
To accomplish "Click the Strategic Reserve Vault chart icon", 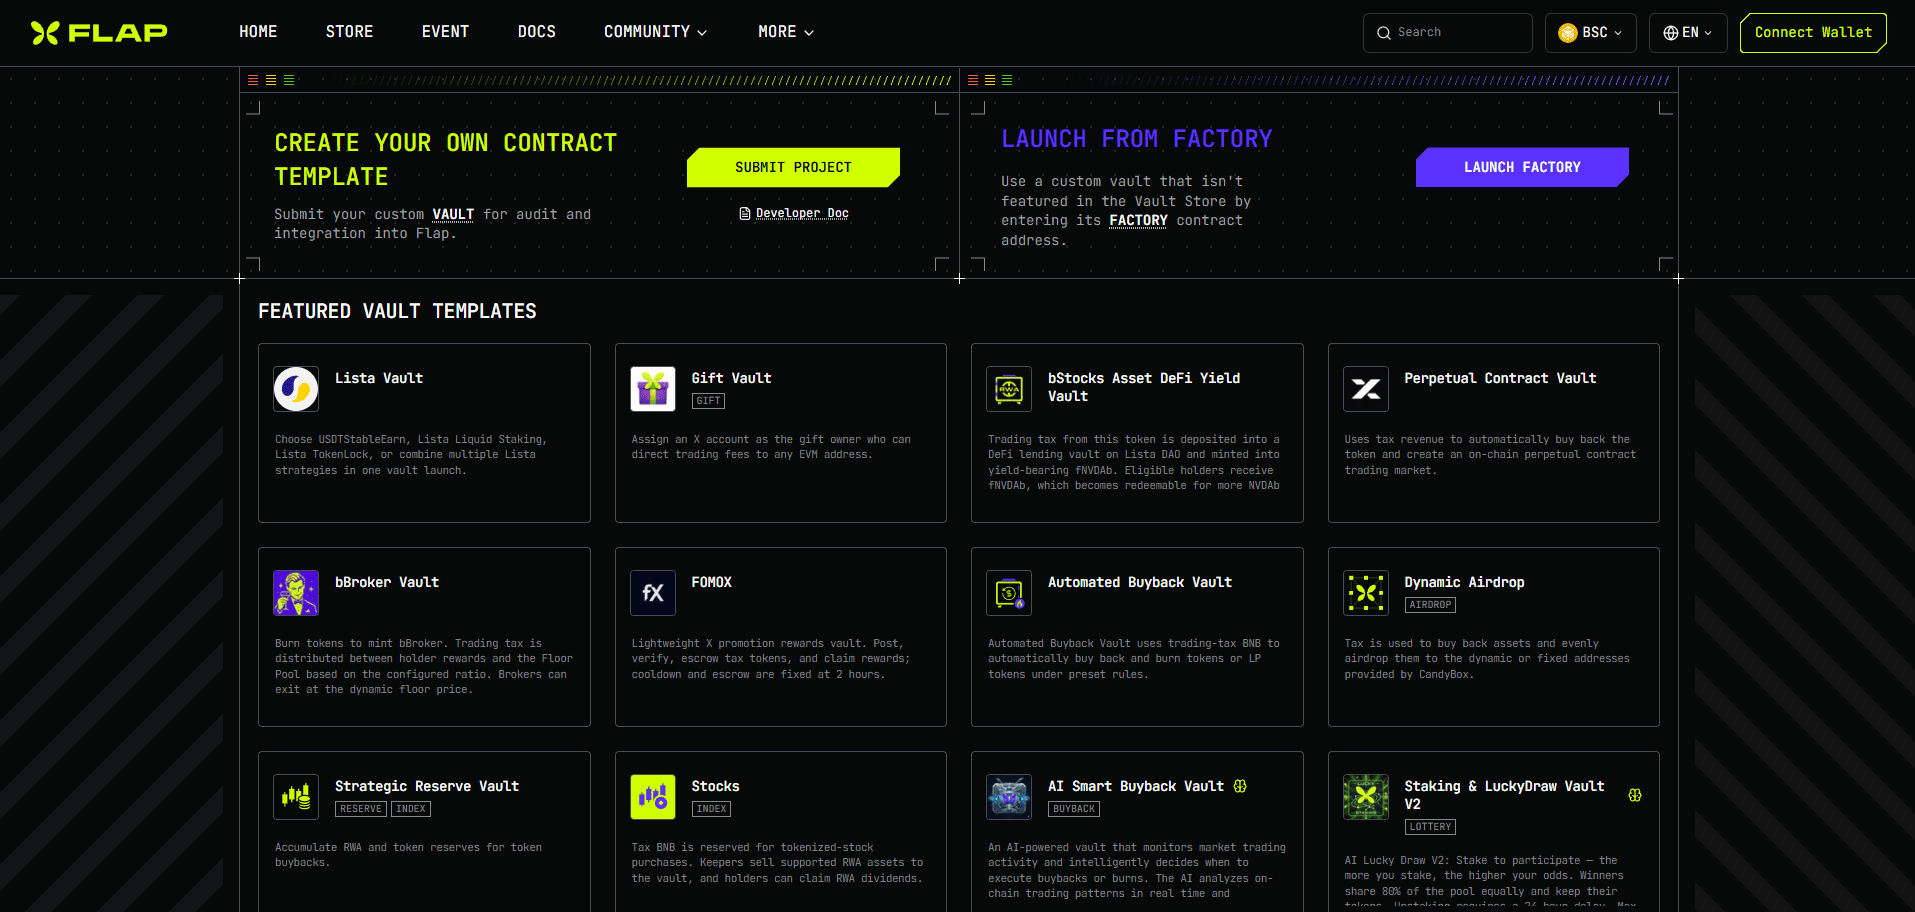I will click(x=296, y=797).
